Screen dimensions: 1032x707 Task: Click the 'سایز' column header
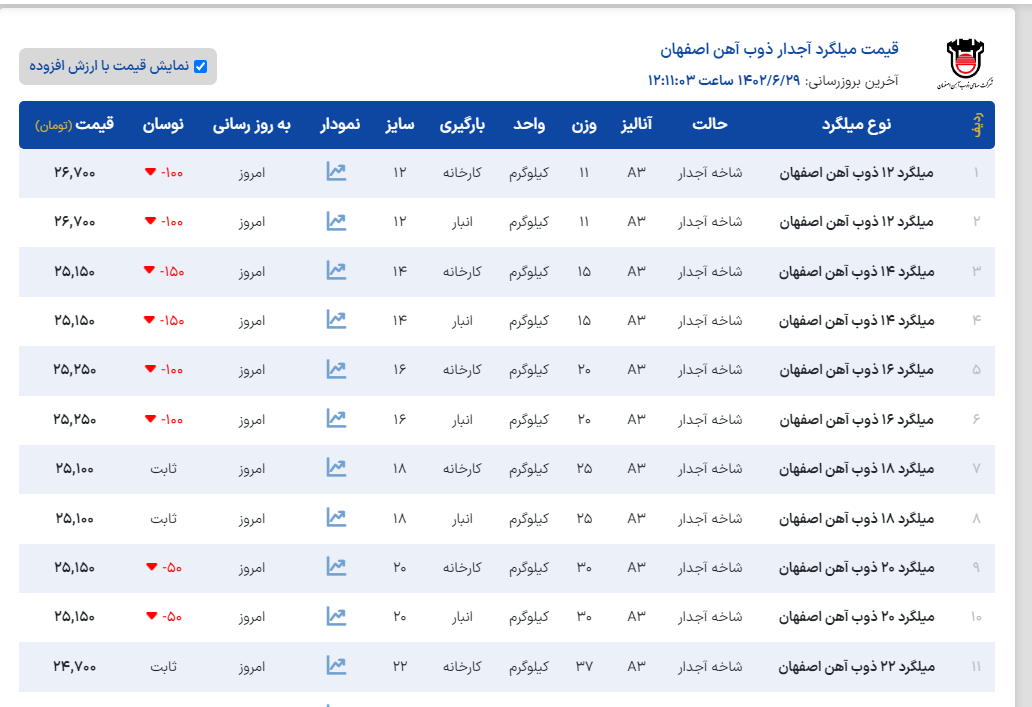[400, 125]
